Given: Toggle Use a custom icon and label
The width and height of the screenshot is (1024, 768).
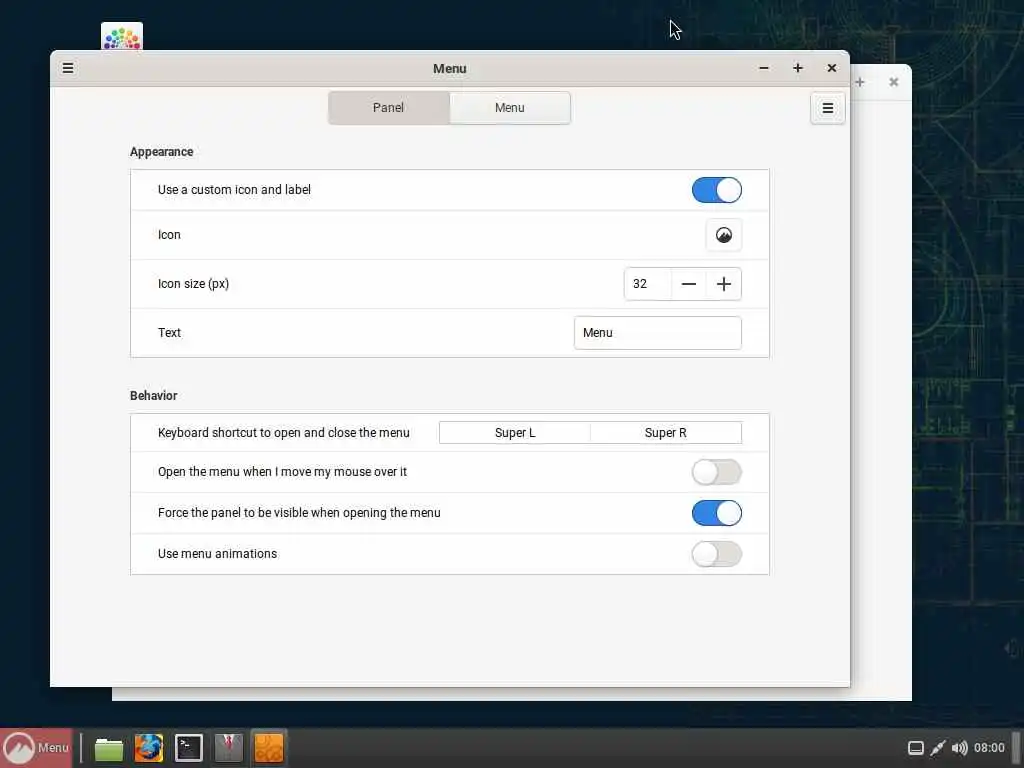Looking at the screenshot, I should point(716,190).
